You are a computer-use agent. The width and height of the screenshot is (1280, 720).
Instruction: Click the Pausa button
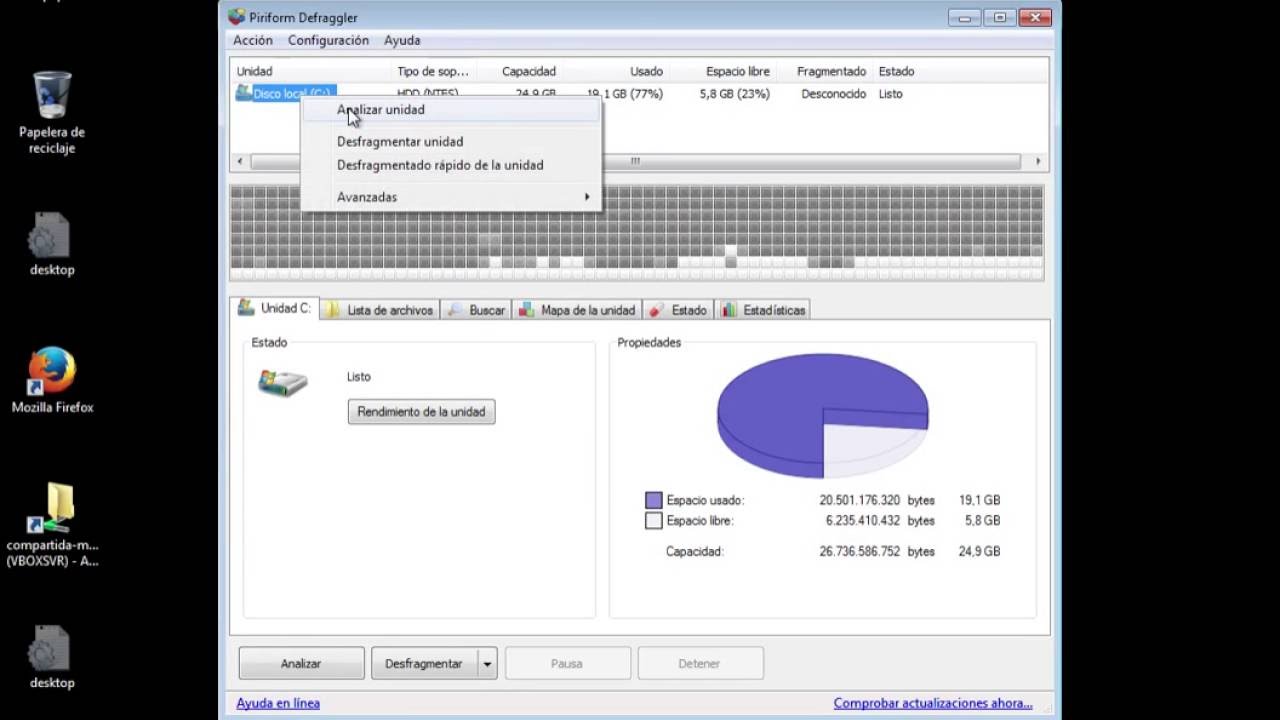click(x=567, y=663)
